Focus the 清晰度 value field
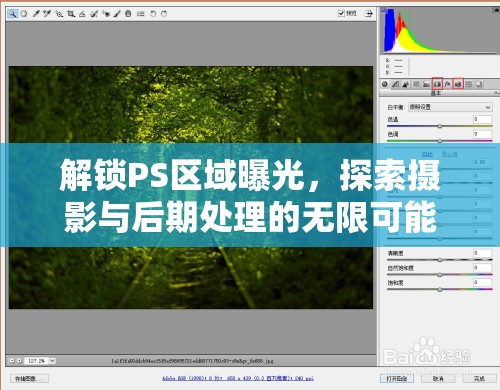 (x=482, y=253)
